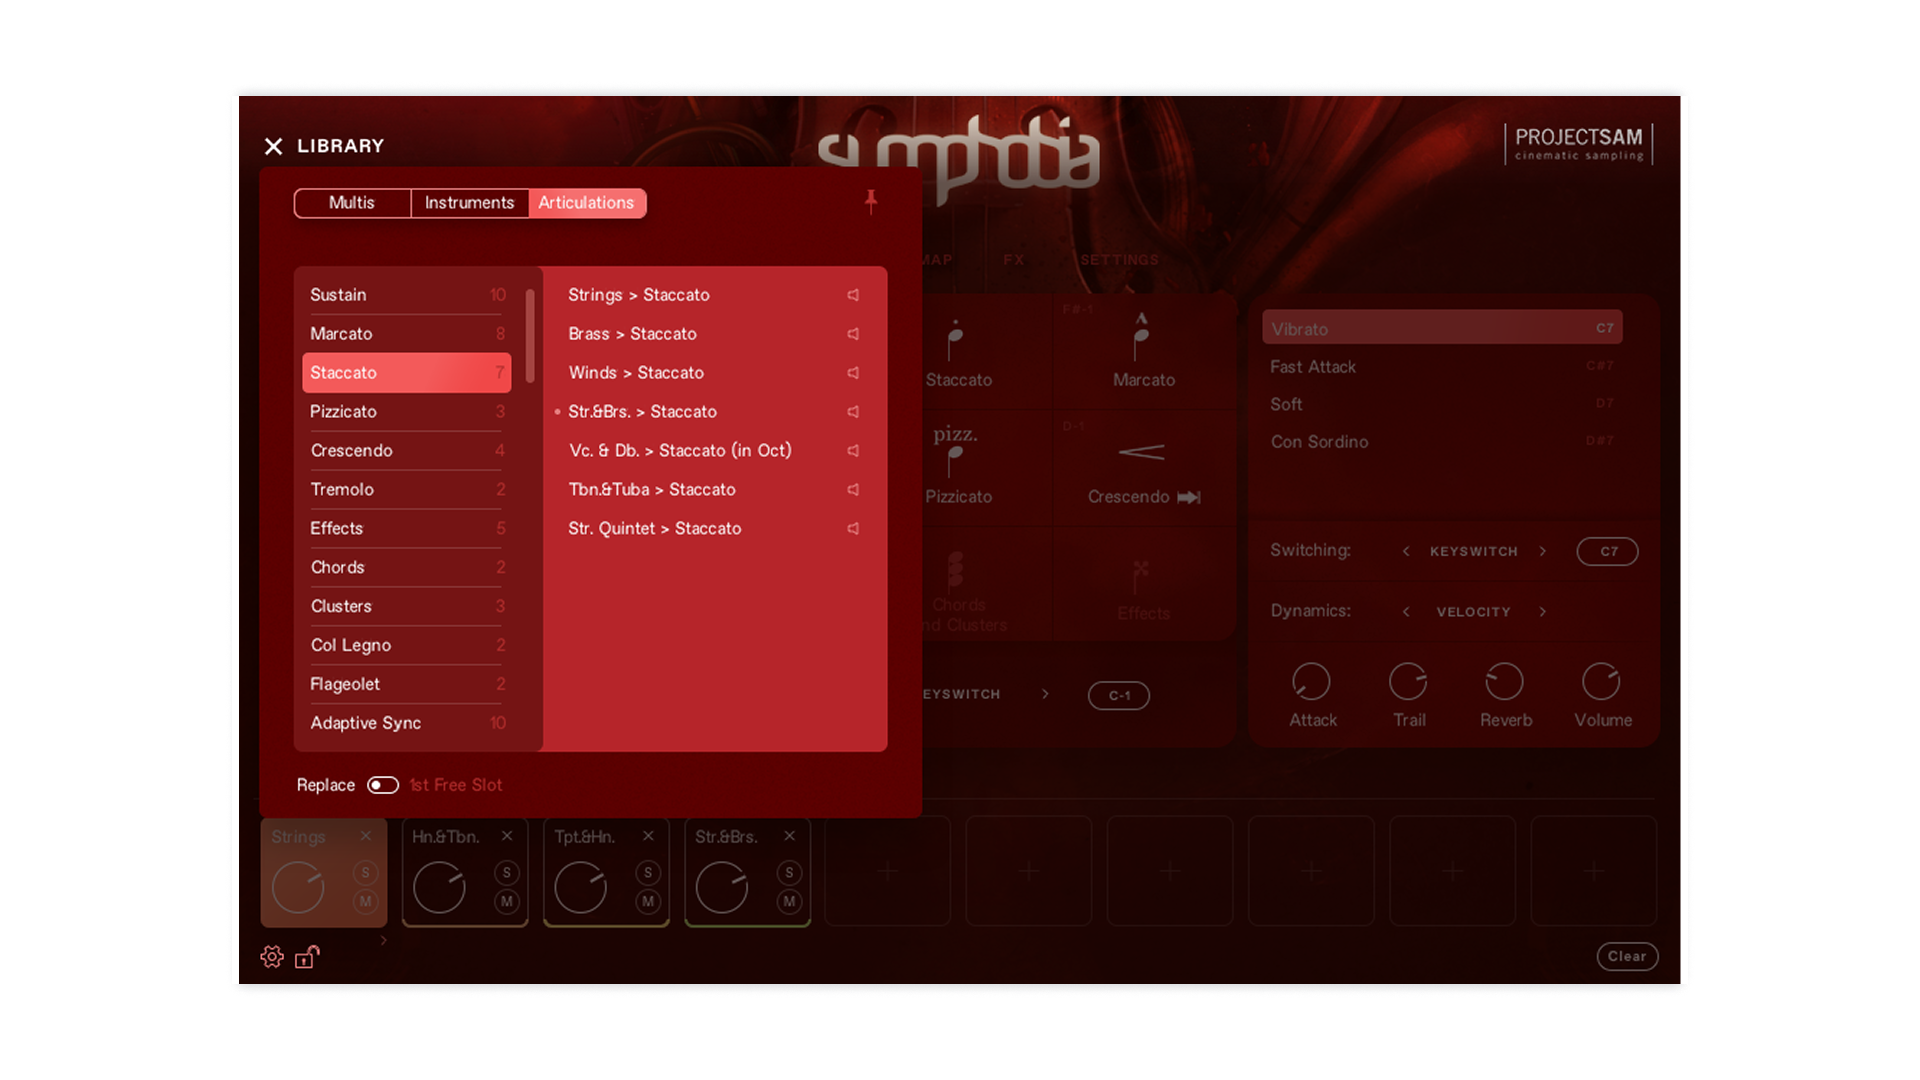
Task: Expand arrow below the Strings slot
Action: pos(383,941)
